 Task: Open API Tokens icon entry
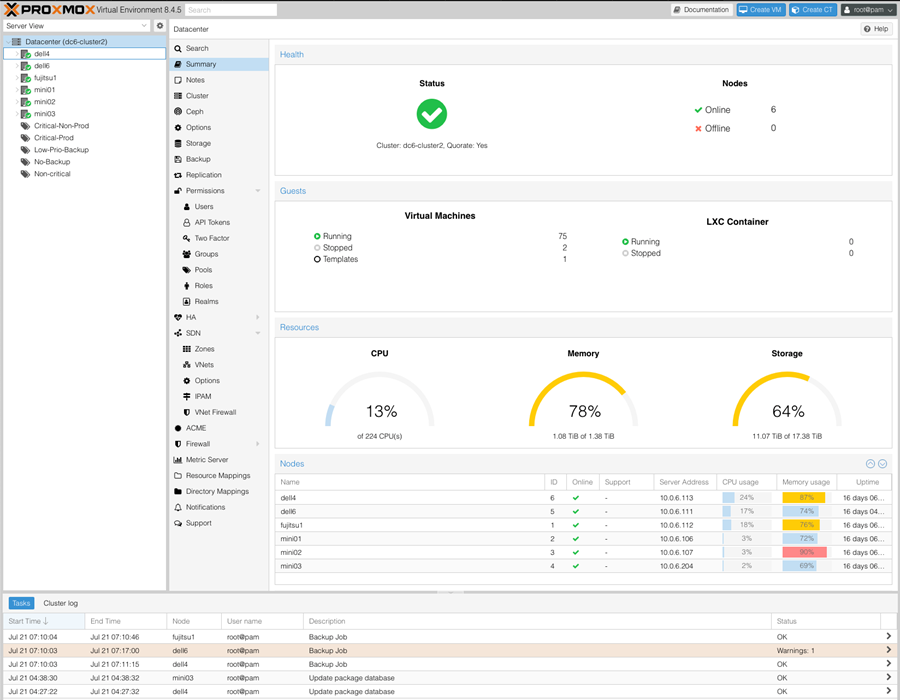pyautogui.click(x=187, y=223)
